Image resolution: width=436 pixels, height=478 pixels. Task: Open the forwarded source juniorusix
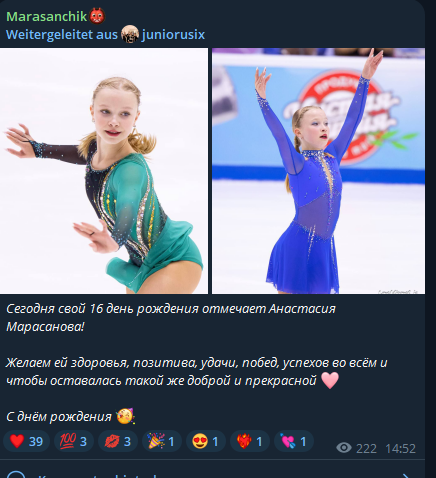(x=173, y=35)
